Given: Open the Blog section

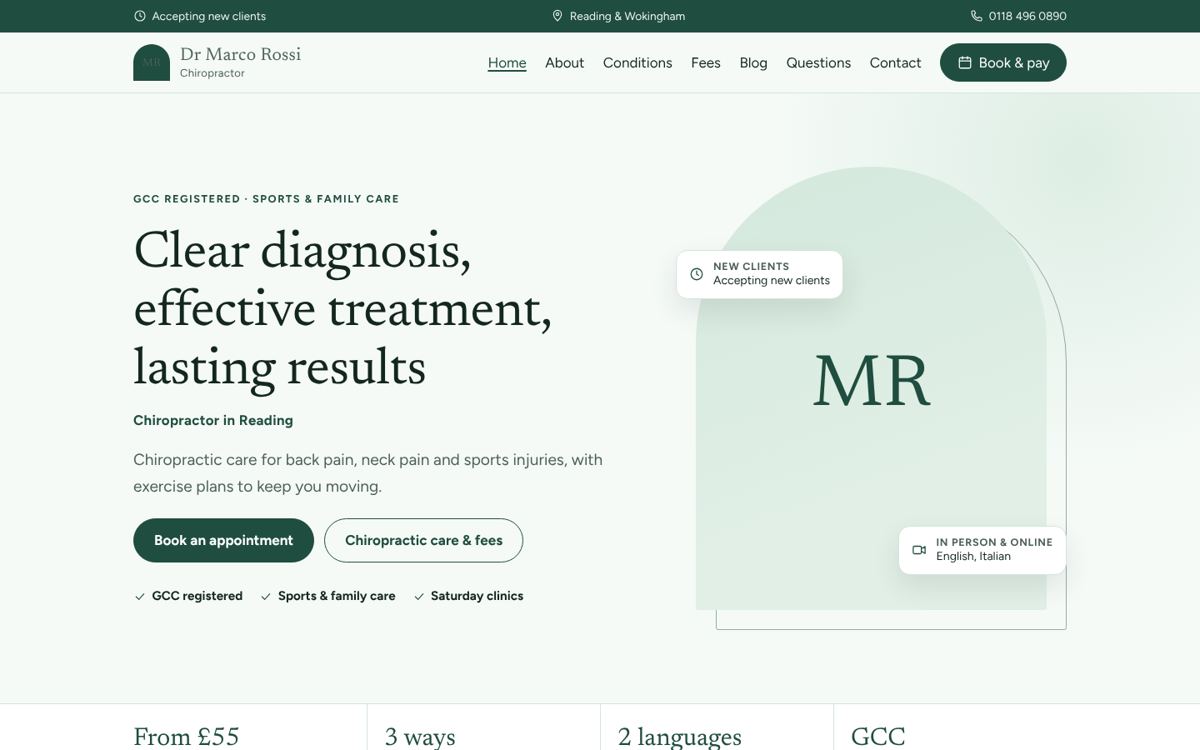Looking at the screenshot, I should coord(753,63).
